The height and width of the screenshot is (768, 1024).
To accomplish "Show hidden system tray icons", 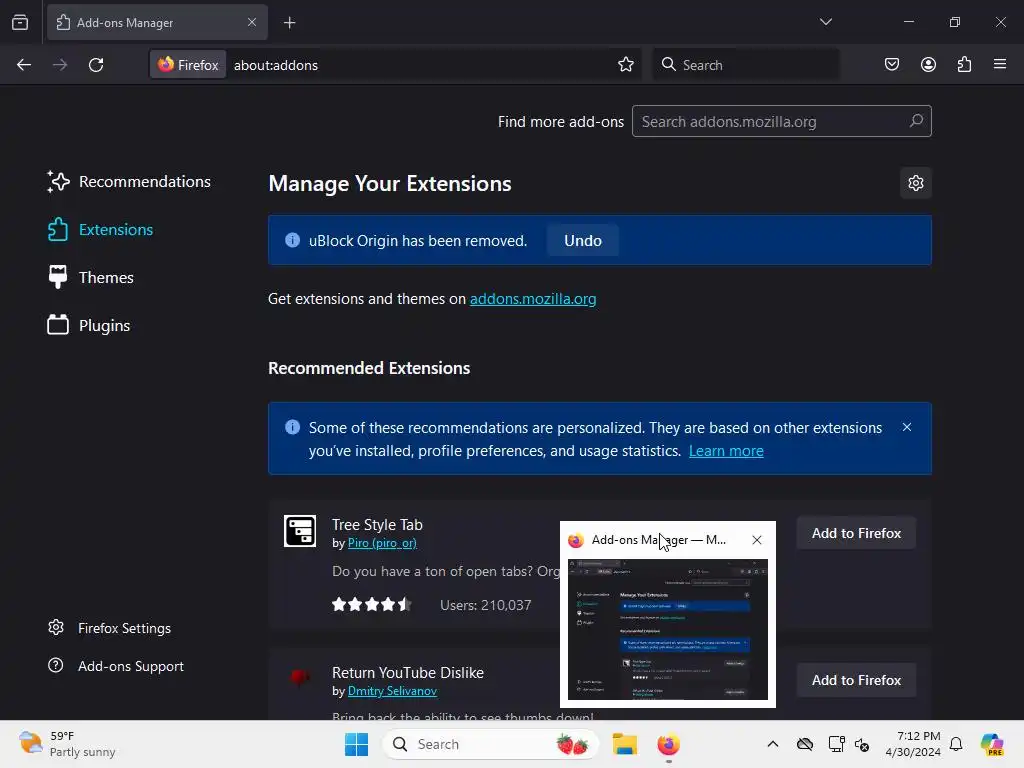I will point(773,744).
